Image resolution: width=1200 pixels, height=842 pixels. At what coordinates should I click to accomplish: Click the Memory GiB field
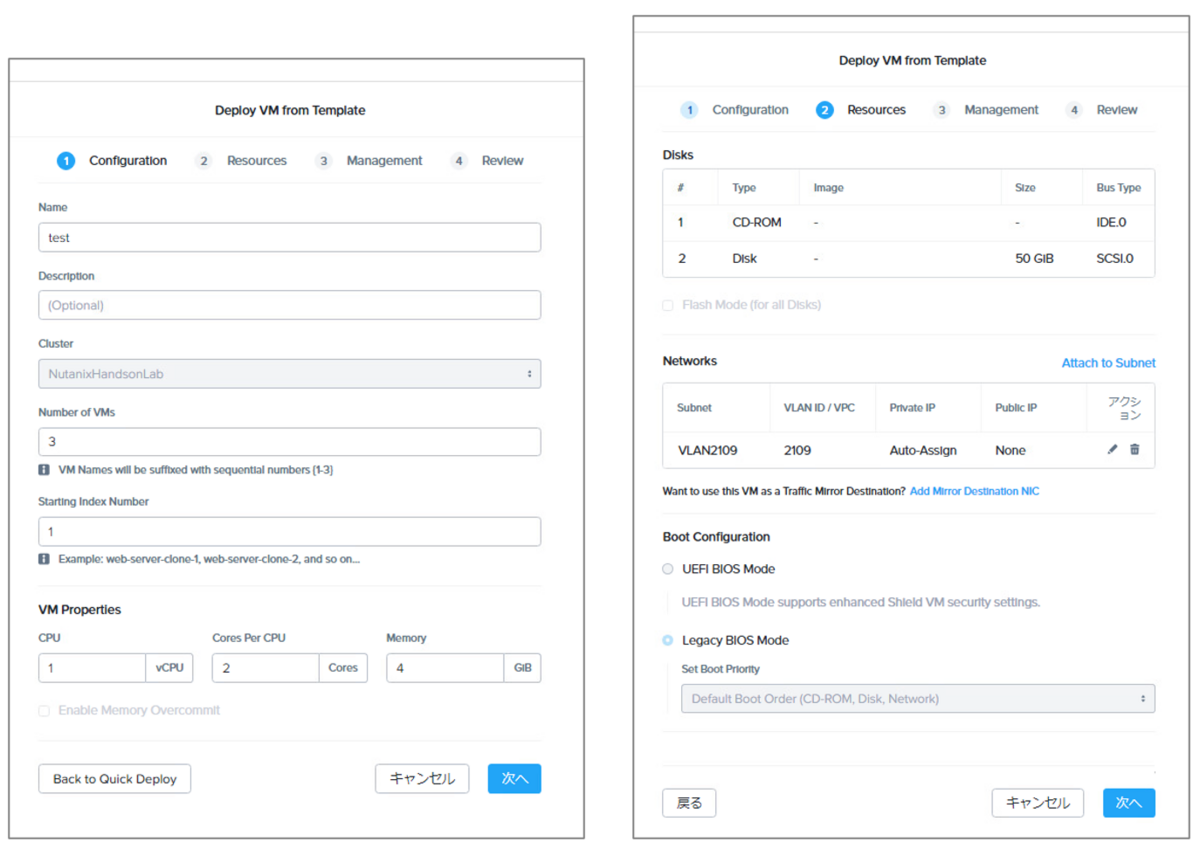tap(445, 668)
